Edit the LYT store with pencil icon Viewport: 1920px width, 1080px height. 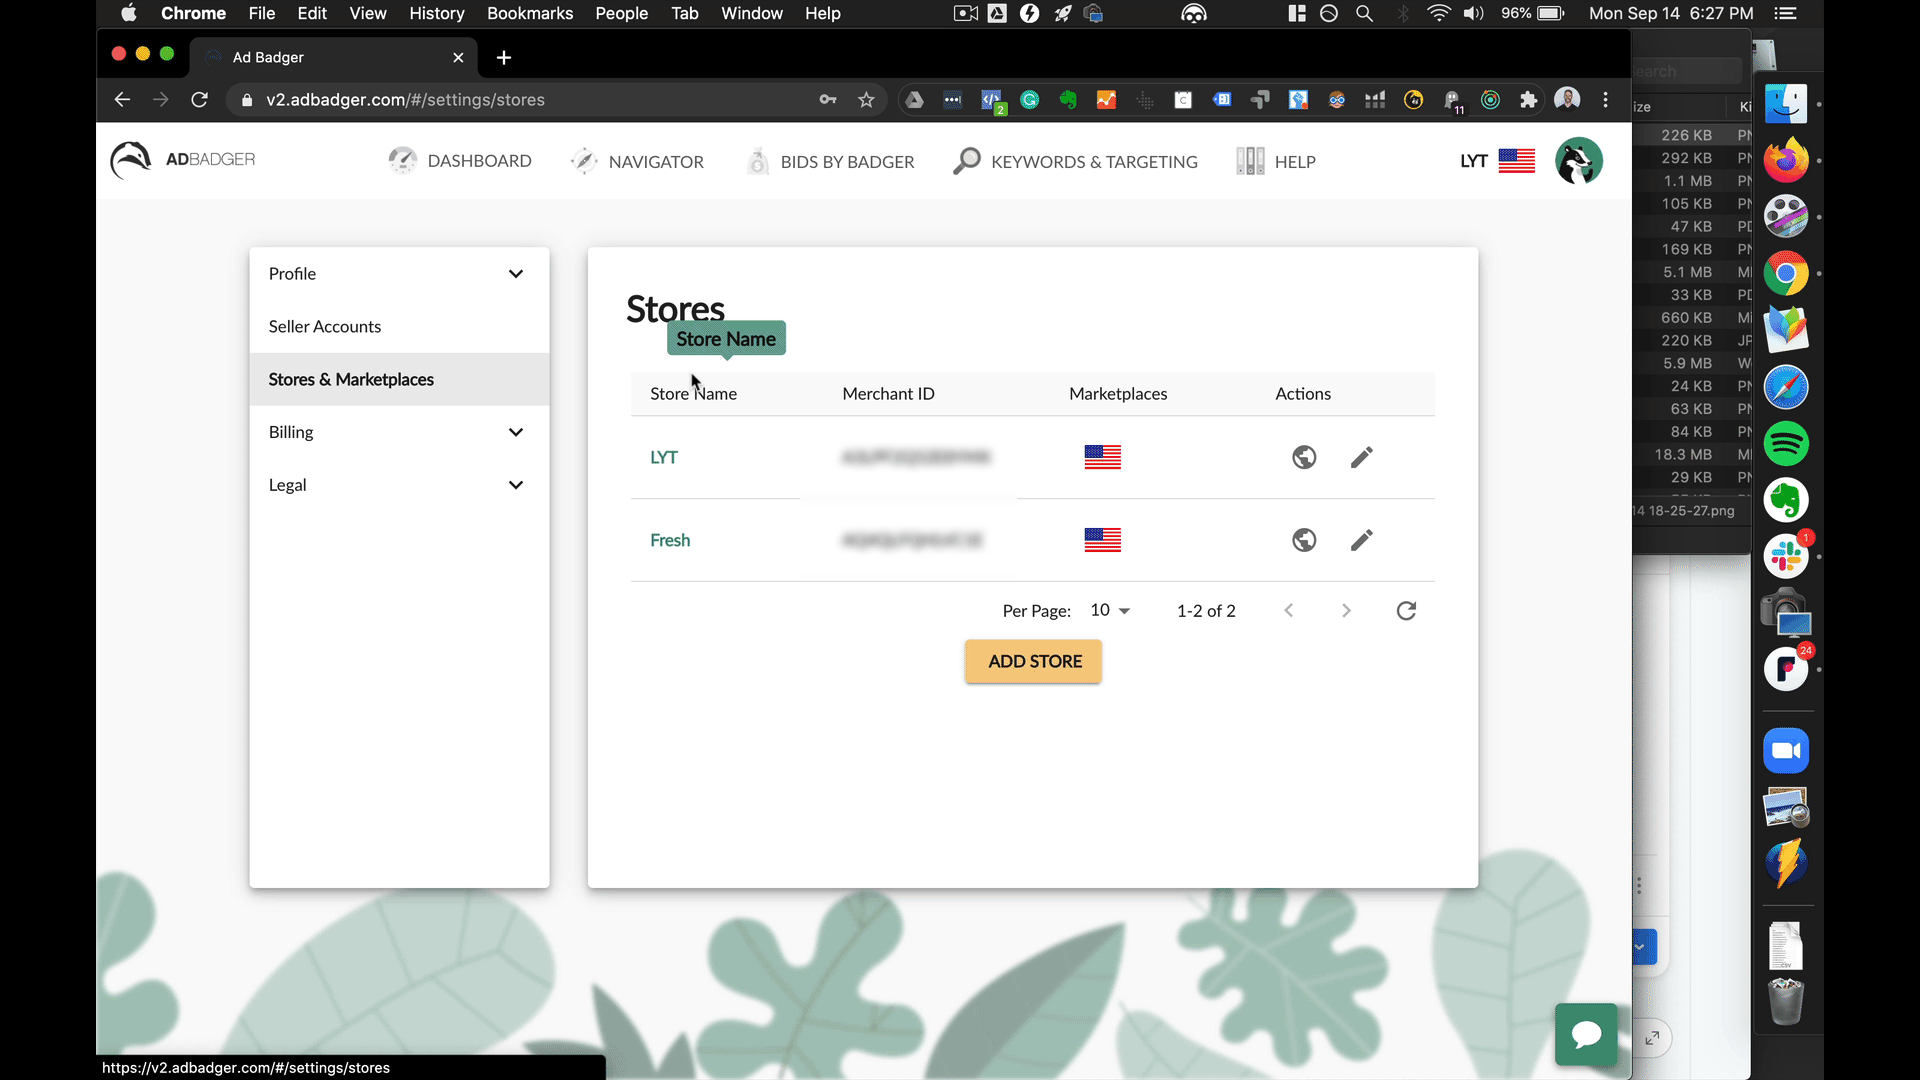coord(1361,457)
